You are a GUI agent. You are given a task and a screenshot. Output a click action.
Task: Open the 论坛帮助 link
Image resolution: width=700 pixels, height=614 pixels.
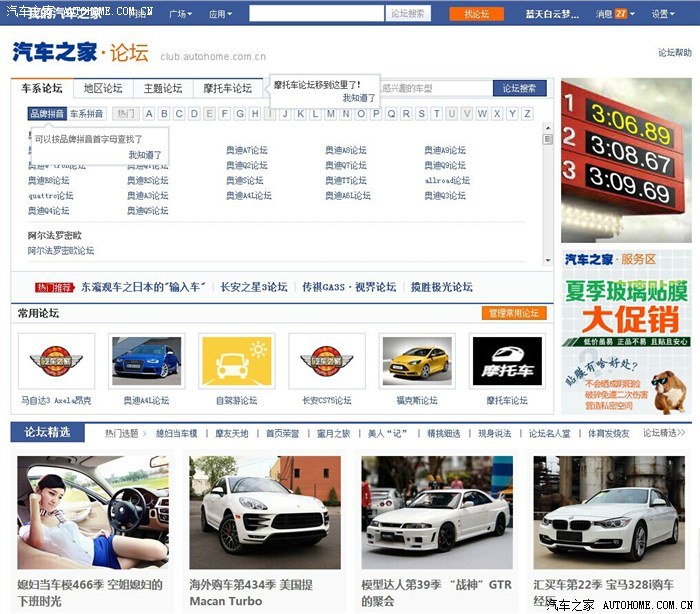click(675, 53)
